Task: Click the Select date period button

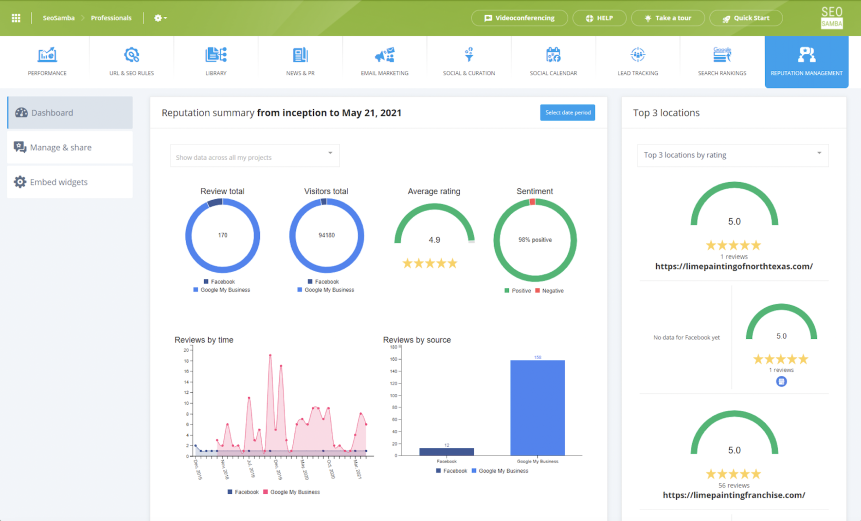Action: (x=567, y=113)
